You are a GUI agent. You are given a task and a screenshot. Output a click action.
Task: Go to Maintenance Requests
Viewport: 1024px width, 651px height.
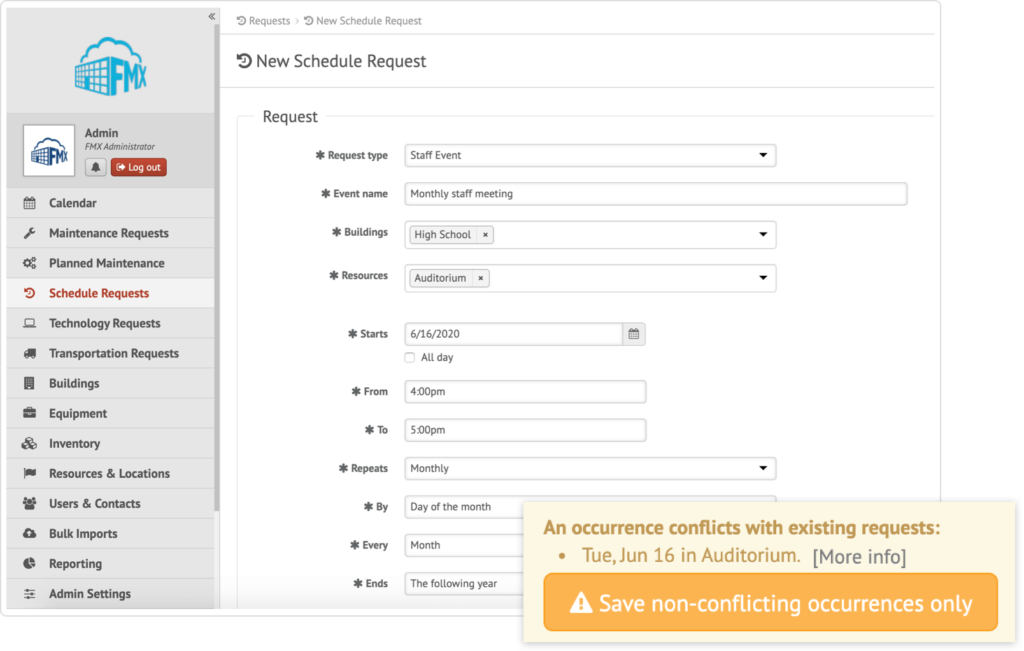108,233
